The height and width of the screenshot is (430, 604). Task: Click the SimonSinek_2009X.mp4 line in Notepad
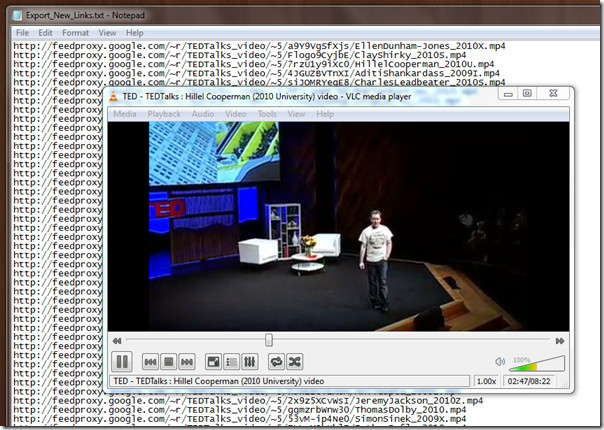pyautogui.click(x=239, y=419)
